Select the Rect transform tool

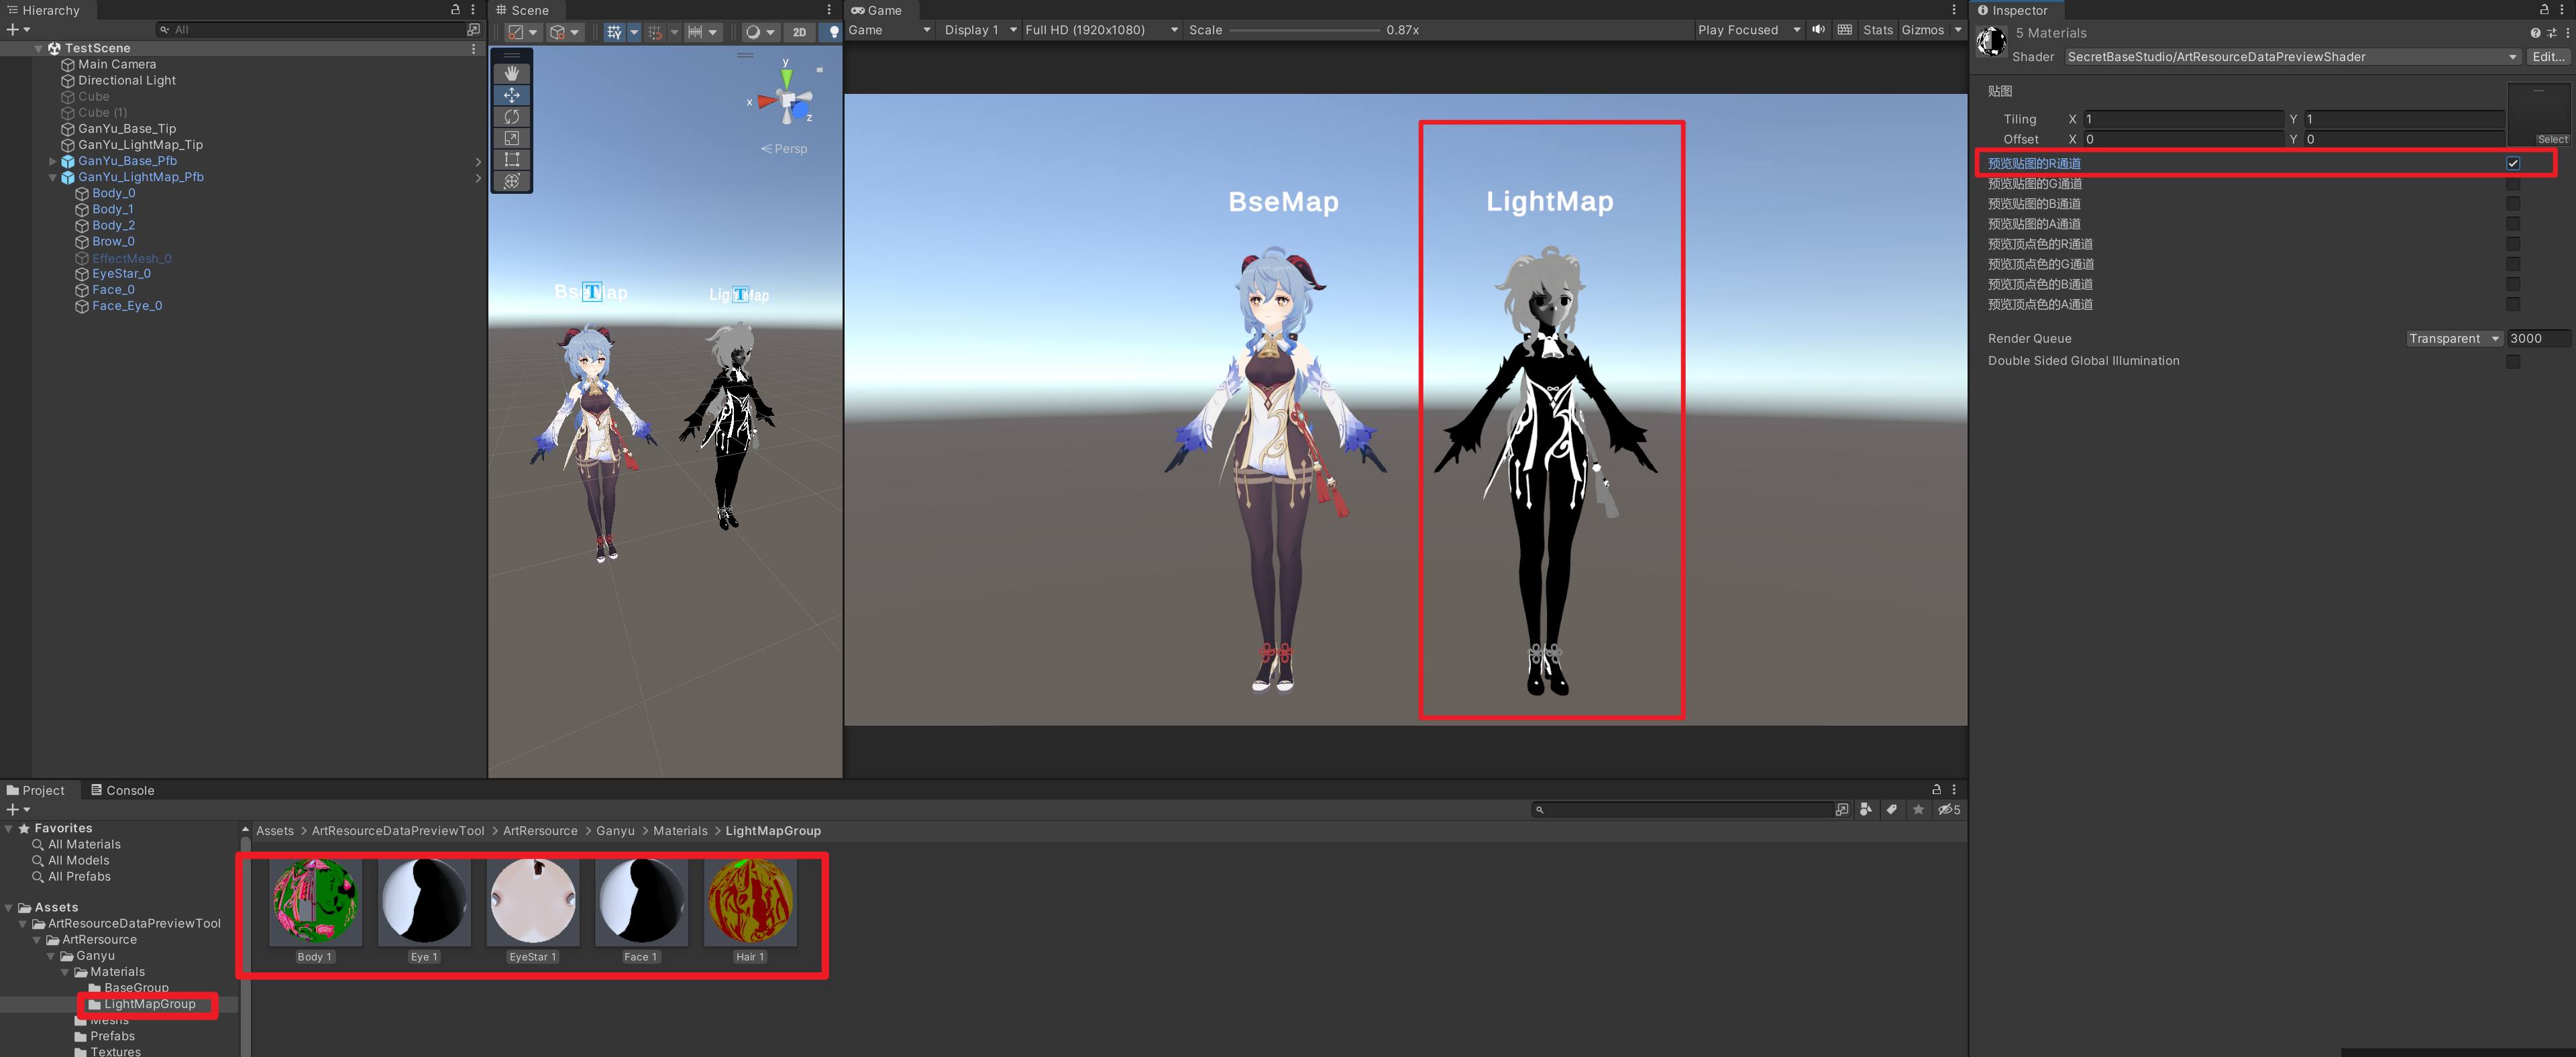511,159
